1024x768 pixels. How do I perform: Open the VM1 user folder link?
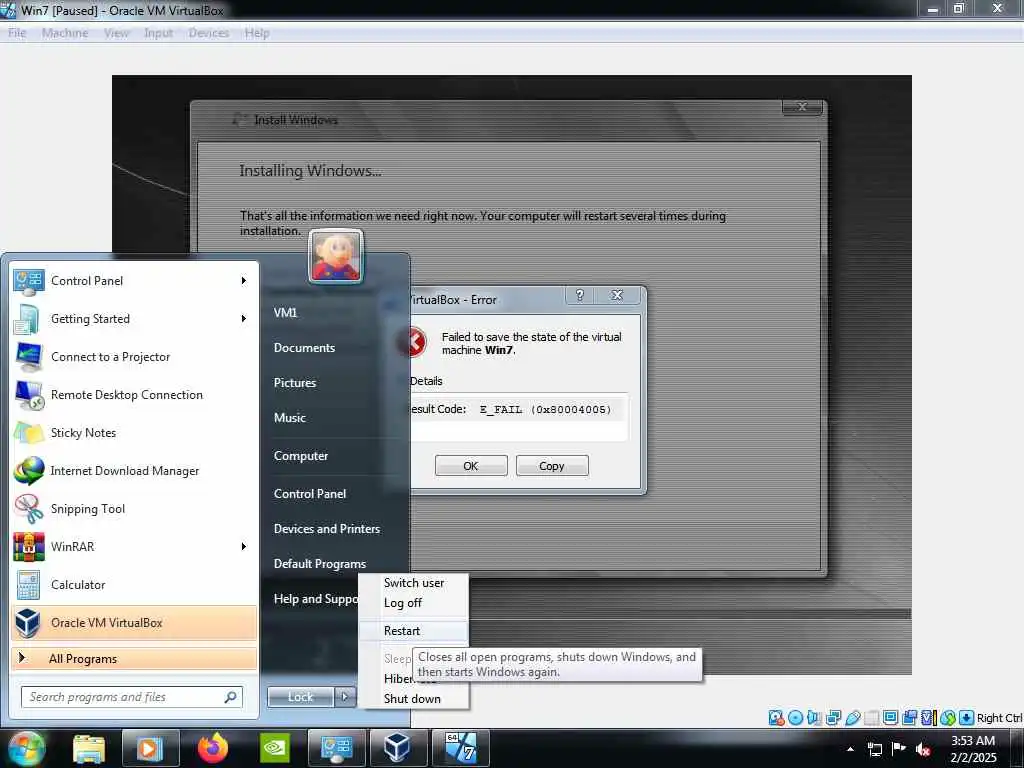click(285, 313)
